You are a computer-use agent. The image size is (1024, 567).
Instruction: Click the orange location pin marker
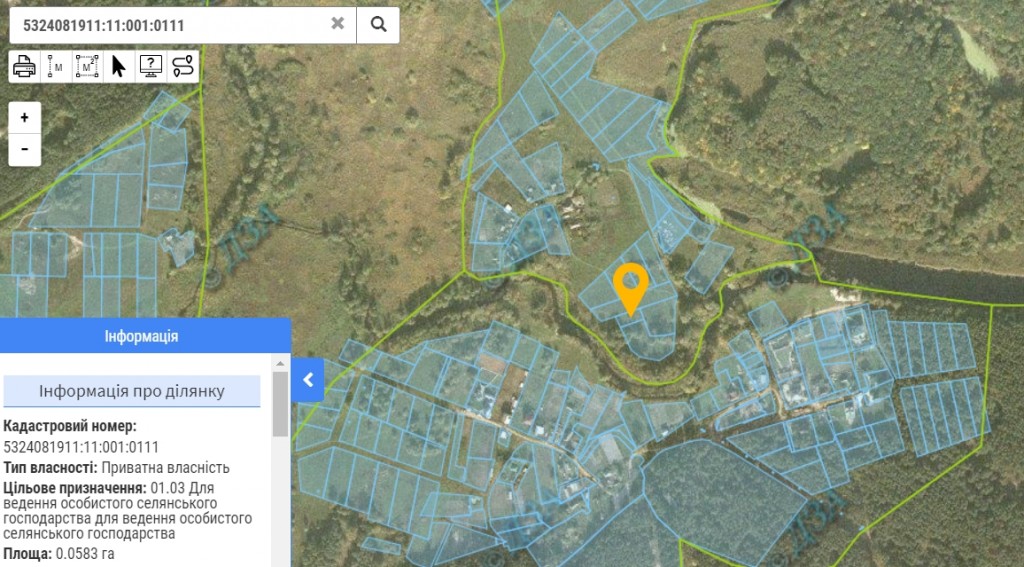(x=630, y=286)
